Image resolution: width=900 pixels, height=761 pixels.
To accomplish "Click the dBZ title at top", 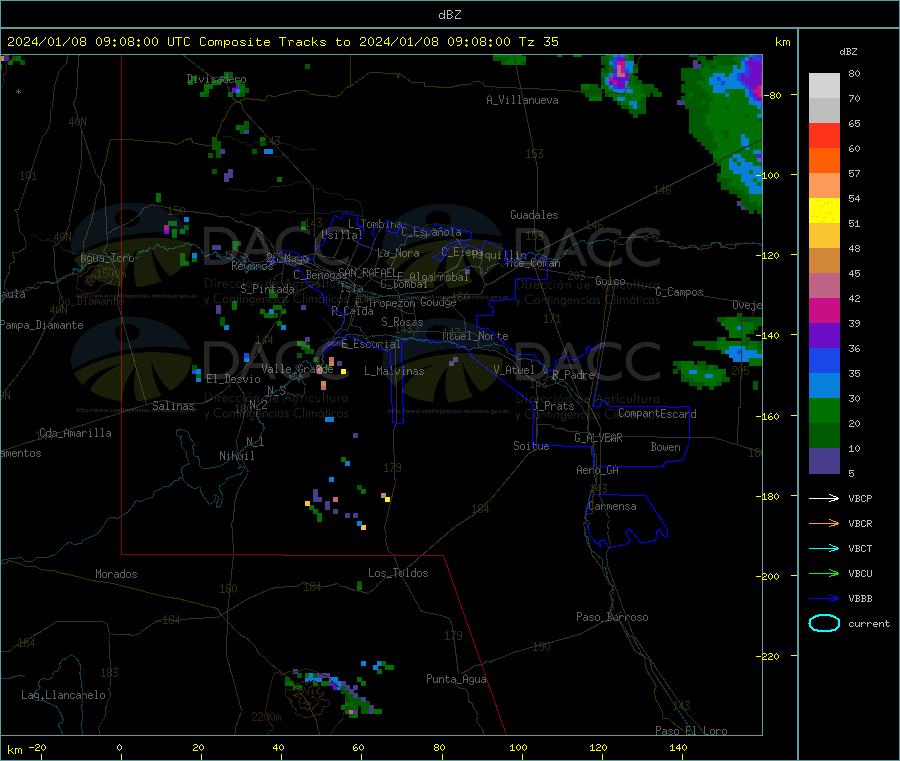I will point(449,15).
